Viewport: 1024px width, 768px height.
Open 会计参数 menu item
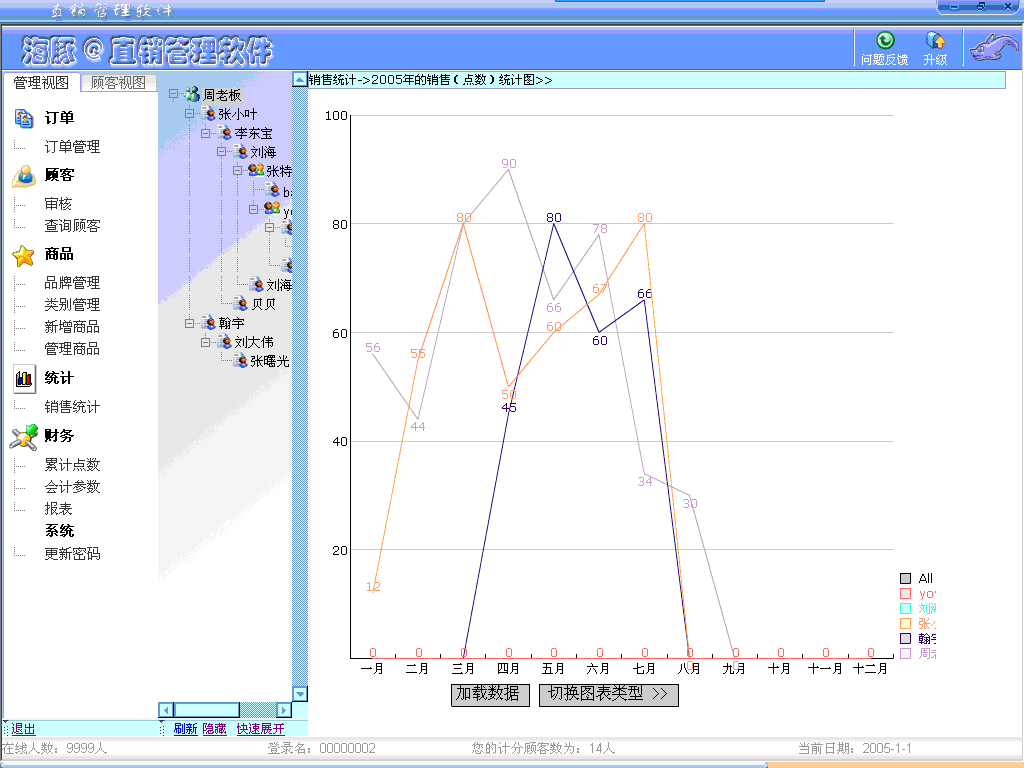click(72, 487)
